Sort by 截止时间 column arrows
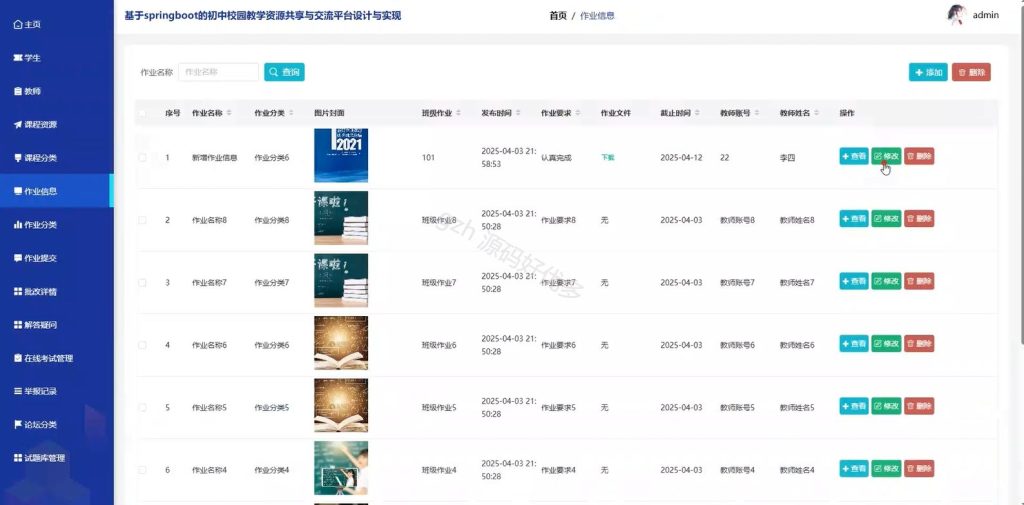 (697, 113)
